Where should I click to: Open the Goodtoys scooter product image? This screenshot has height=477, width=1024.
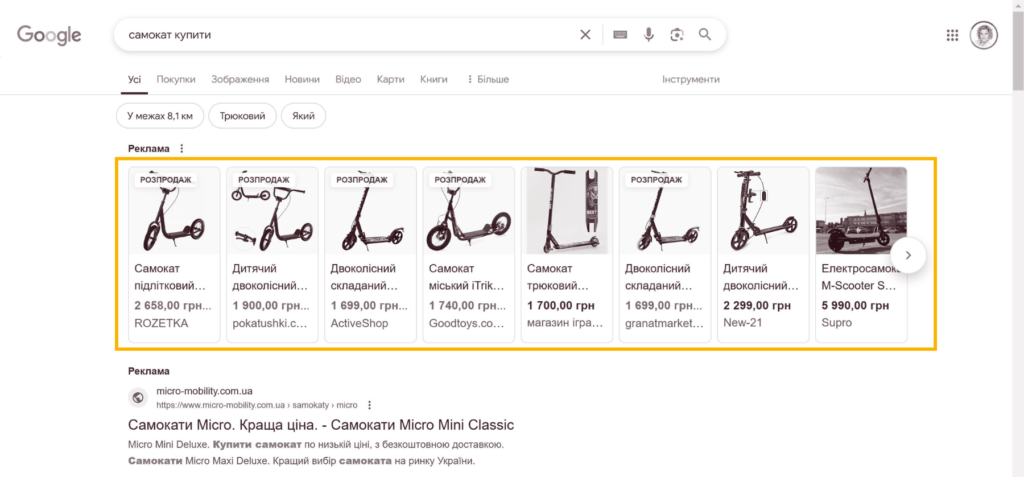coord(469,210)
